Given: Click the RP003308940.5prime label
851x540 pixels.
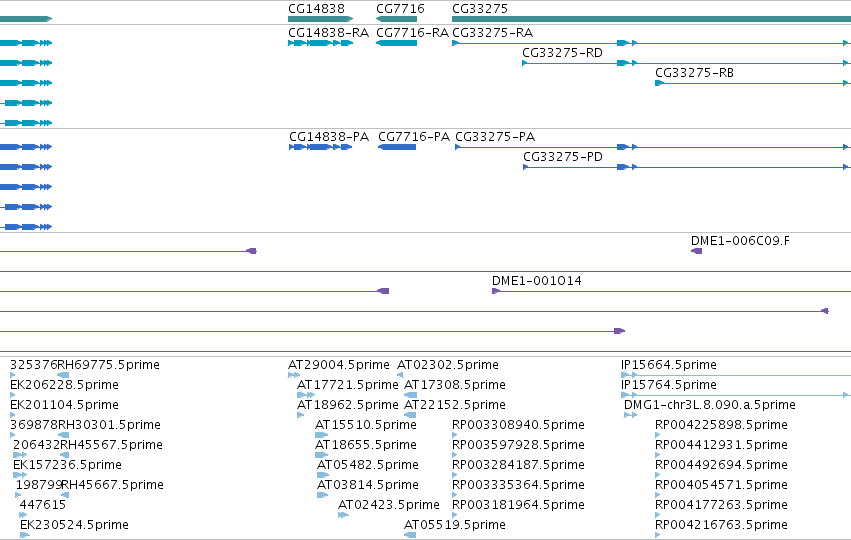Looking at the screenshot, I should click(518, 425).
